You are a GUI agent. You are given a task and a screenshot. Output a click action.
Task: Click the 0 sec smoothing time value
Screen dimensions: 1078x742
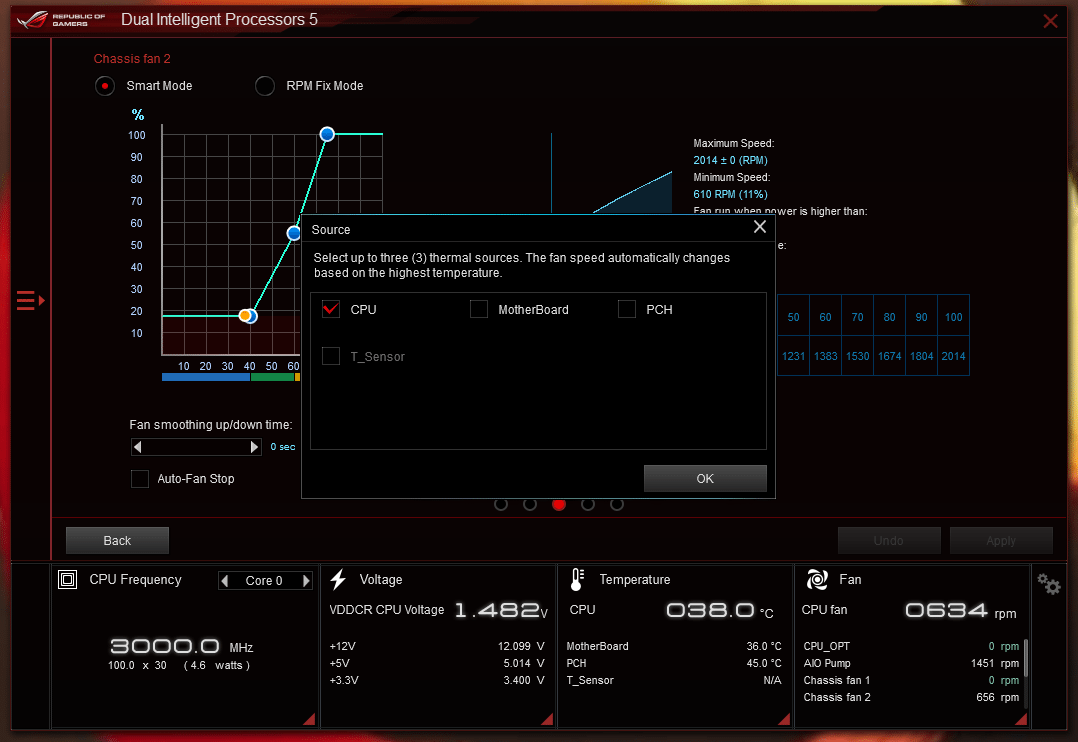(x=283, y=447)
